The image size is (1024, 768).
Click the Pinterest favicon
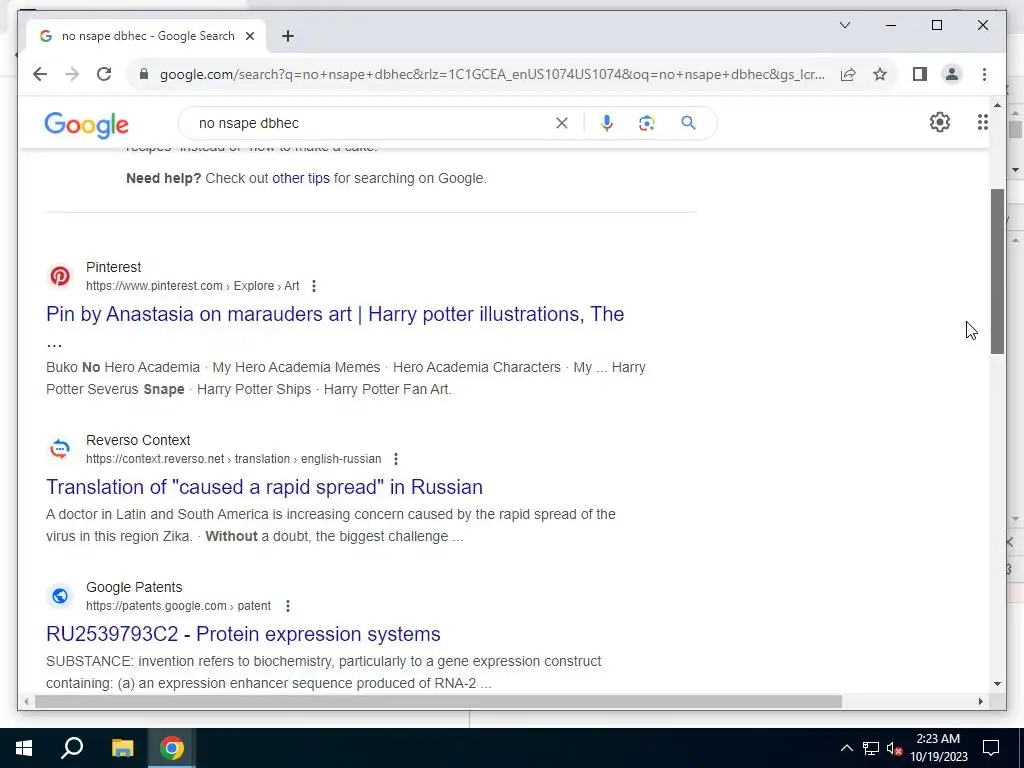[x=60, y=276]
